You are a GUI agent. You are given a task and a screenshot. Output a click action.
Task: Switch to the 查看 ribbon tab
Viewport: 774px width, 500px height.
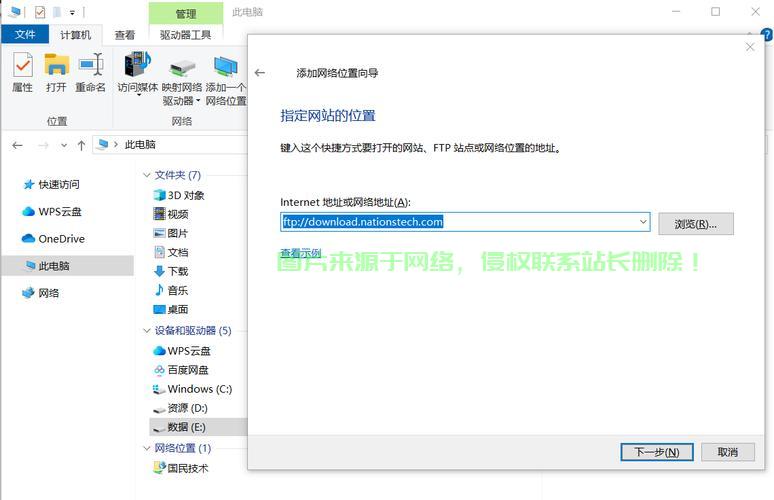(124, 35)
